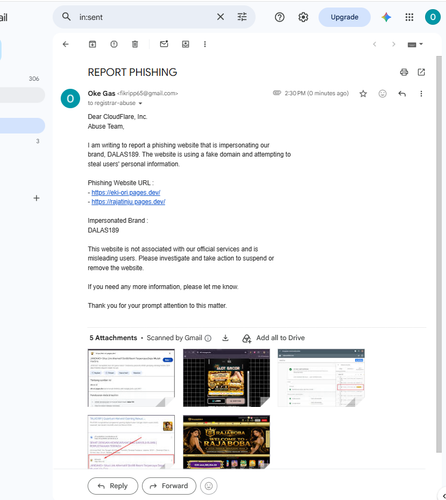Click the Reply button

click(x=113, y=486)
